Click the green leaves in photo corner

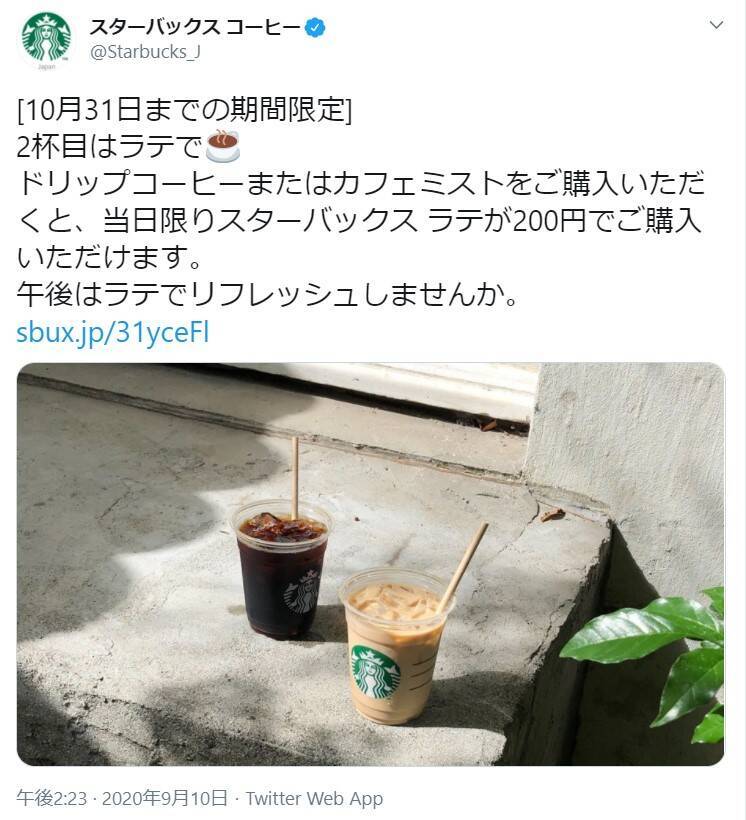pos(659,662)
